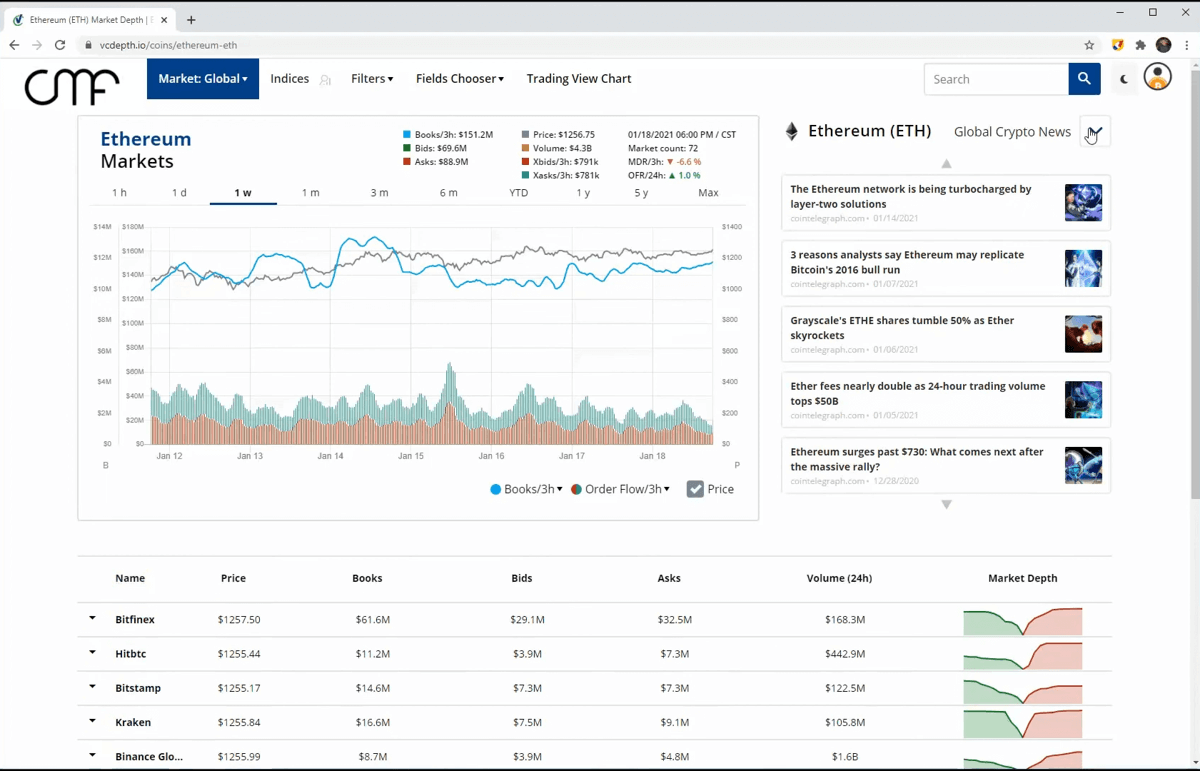Click the CMF logo
Screen dimensions: 1200x771
coord(72,86)
